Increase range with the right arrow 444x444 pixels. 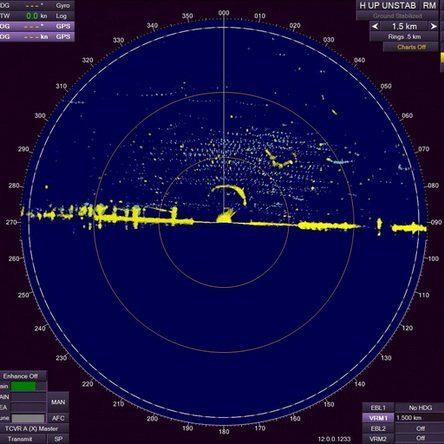pos(433,26)
